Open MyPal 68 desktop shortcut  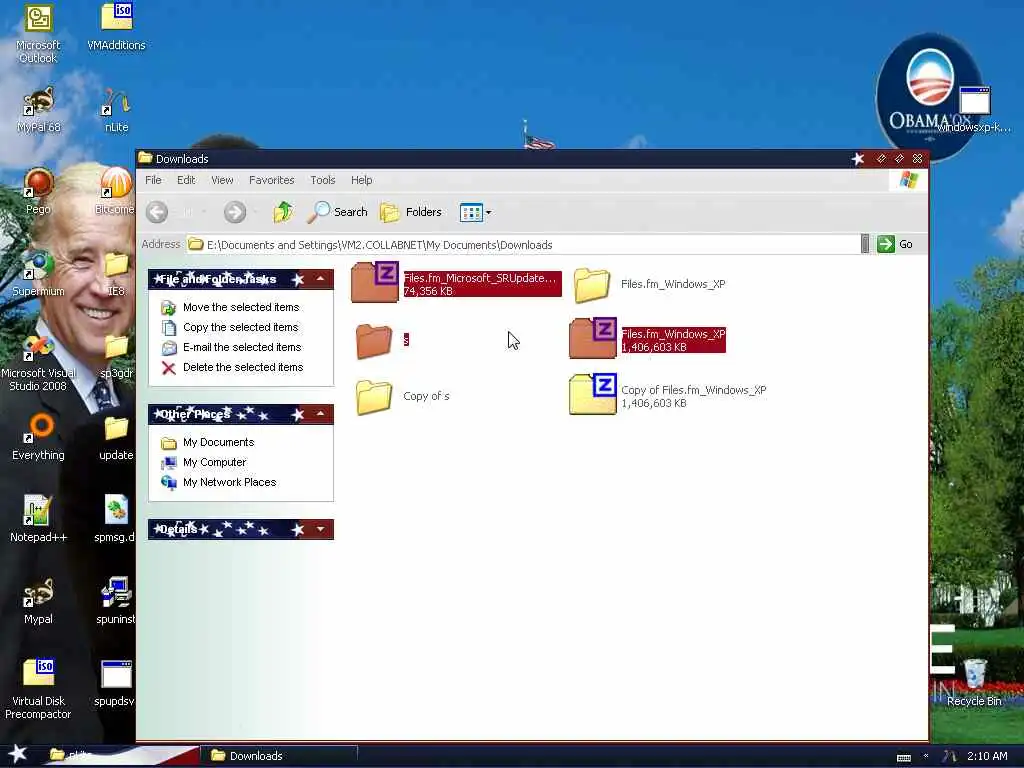point(39,110)
